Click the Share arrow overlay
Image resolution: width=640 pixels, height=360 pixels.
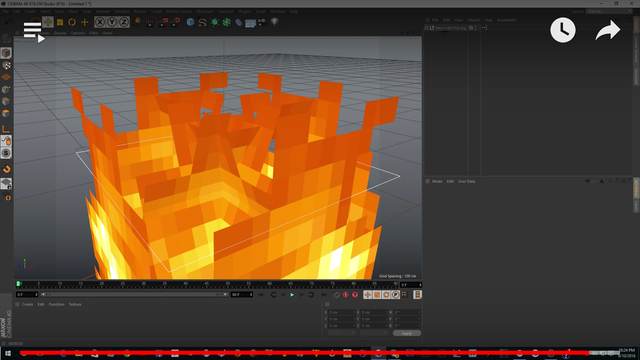coord(608,31)
